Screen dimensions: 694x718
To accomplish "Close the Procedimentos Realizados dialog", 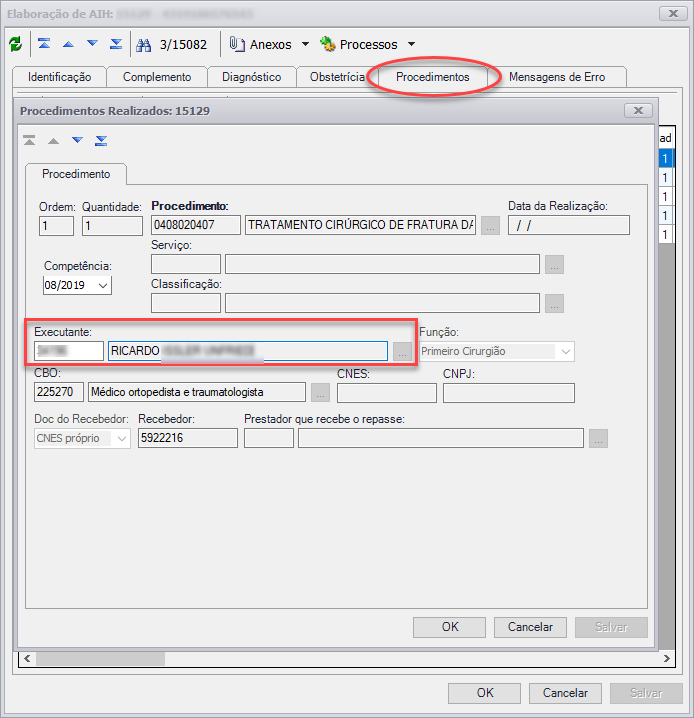I will pyautogui.click(x=638, y=111).
